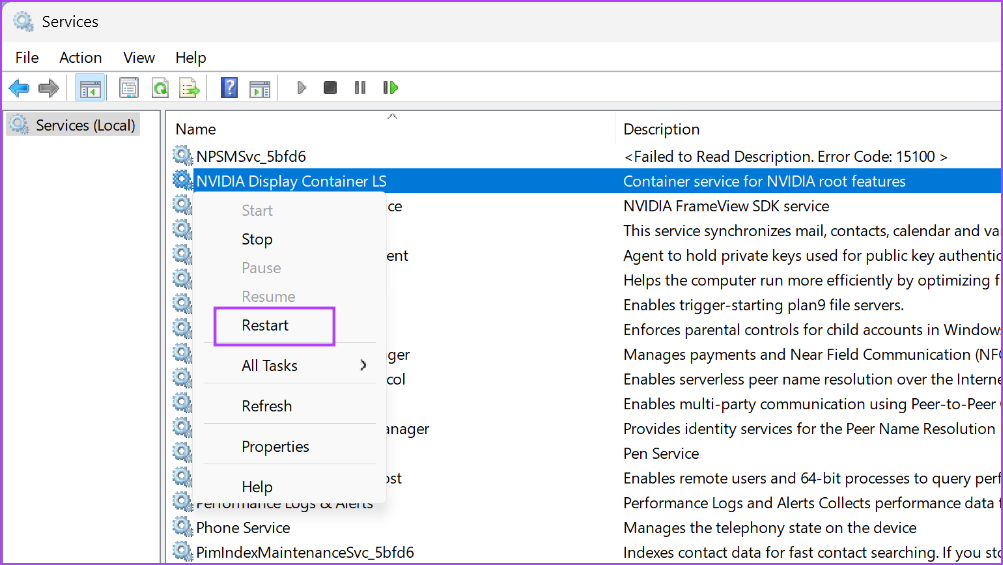This screenshot has height=565, width=1003.
Task: Choose Refresh in the context menu
Action: [x=267, y=406]
